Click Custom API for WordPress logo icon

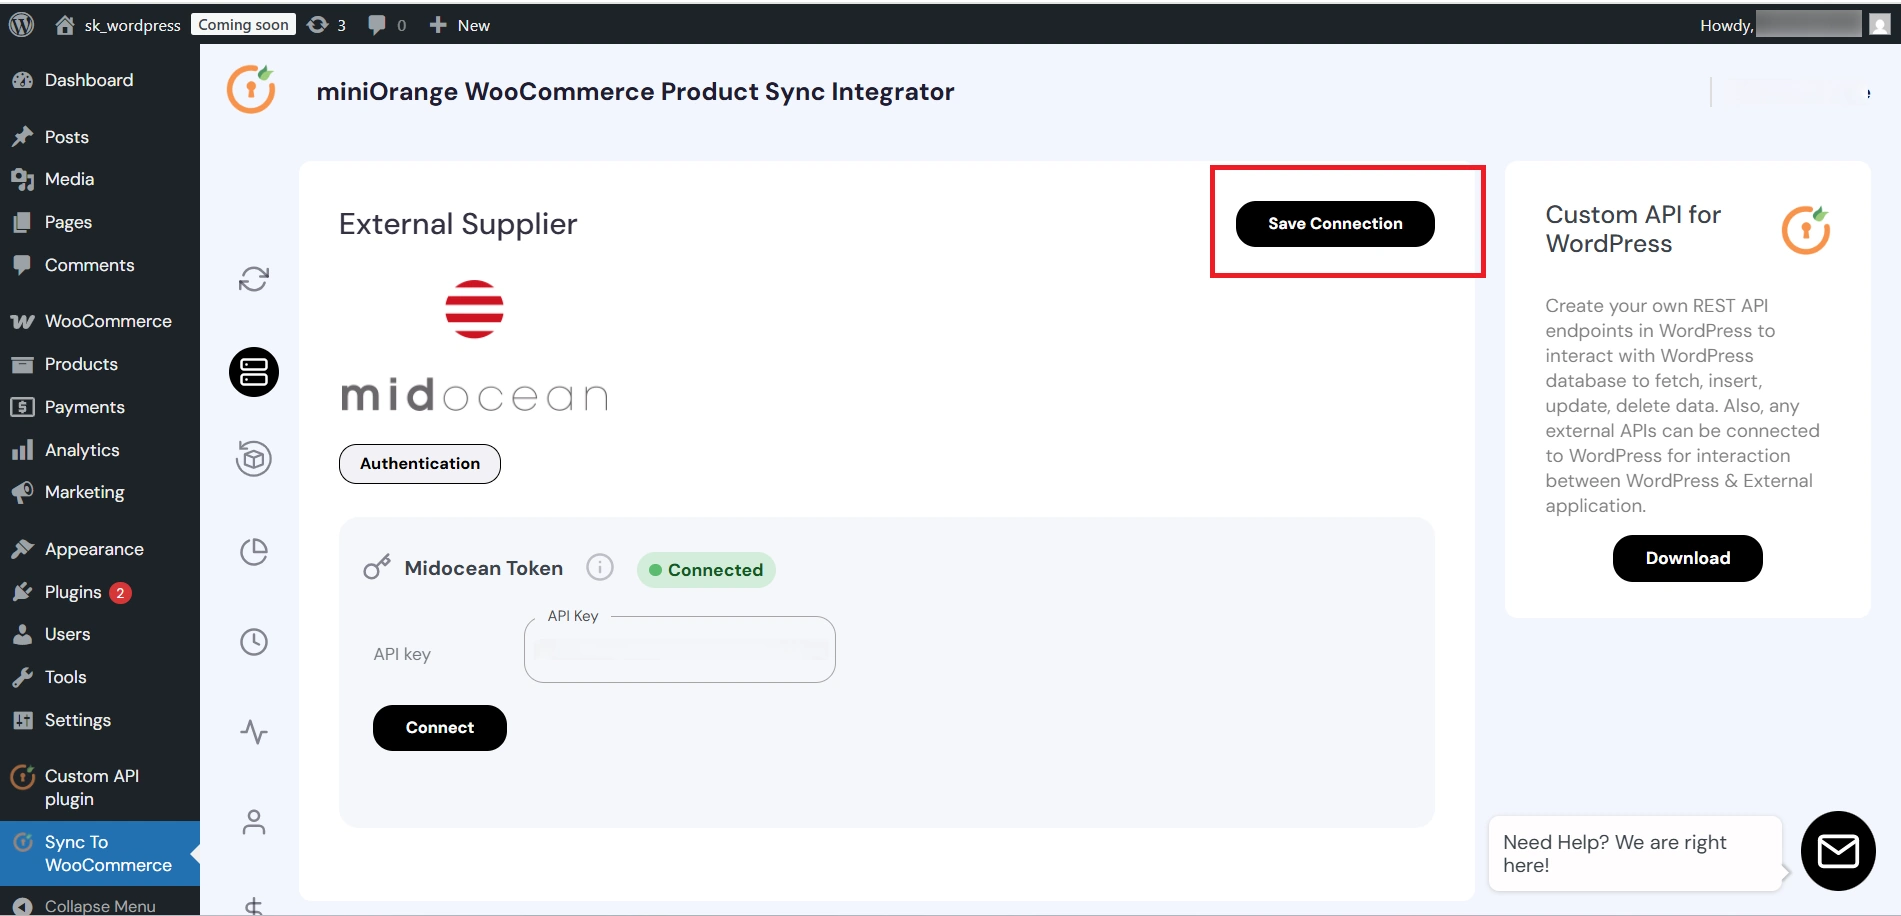(x=1806, y=230)
